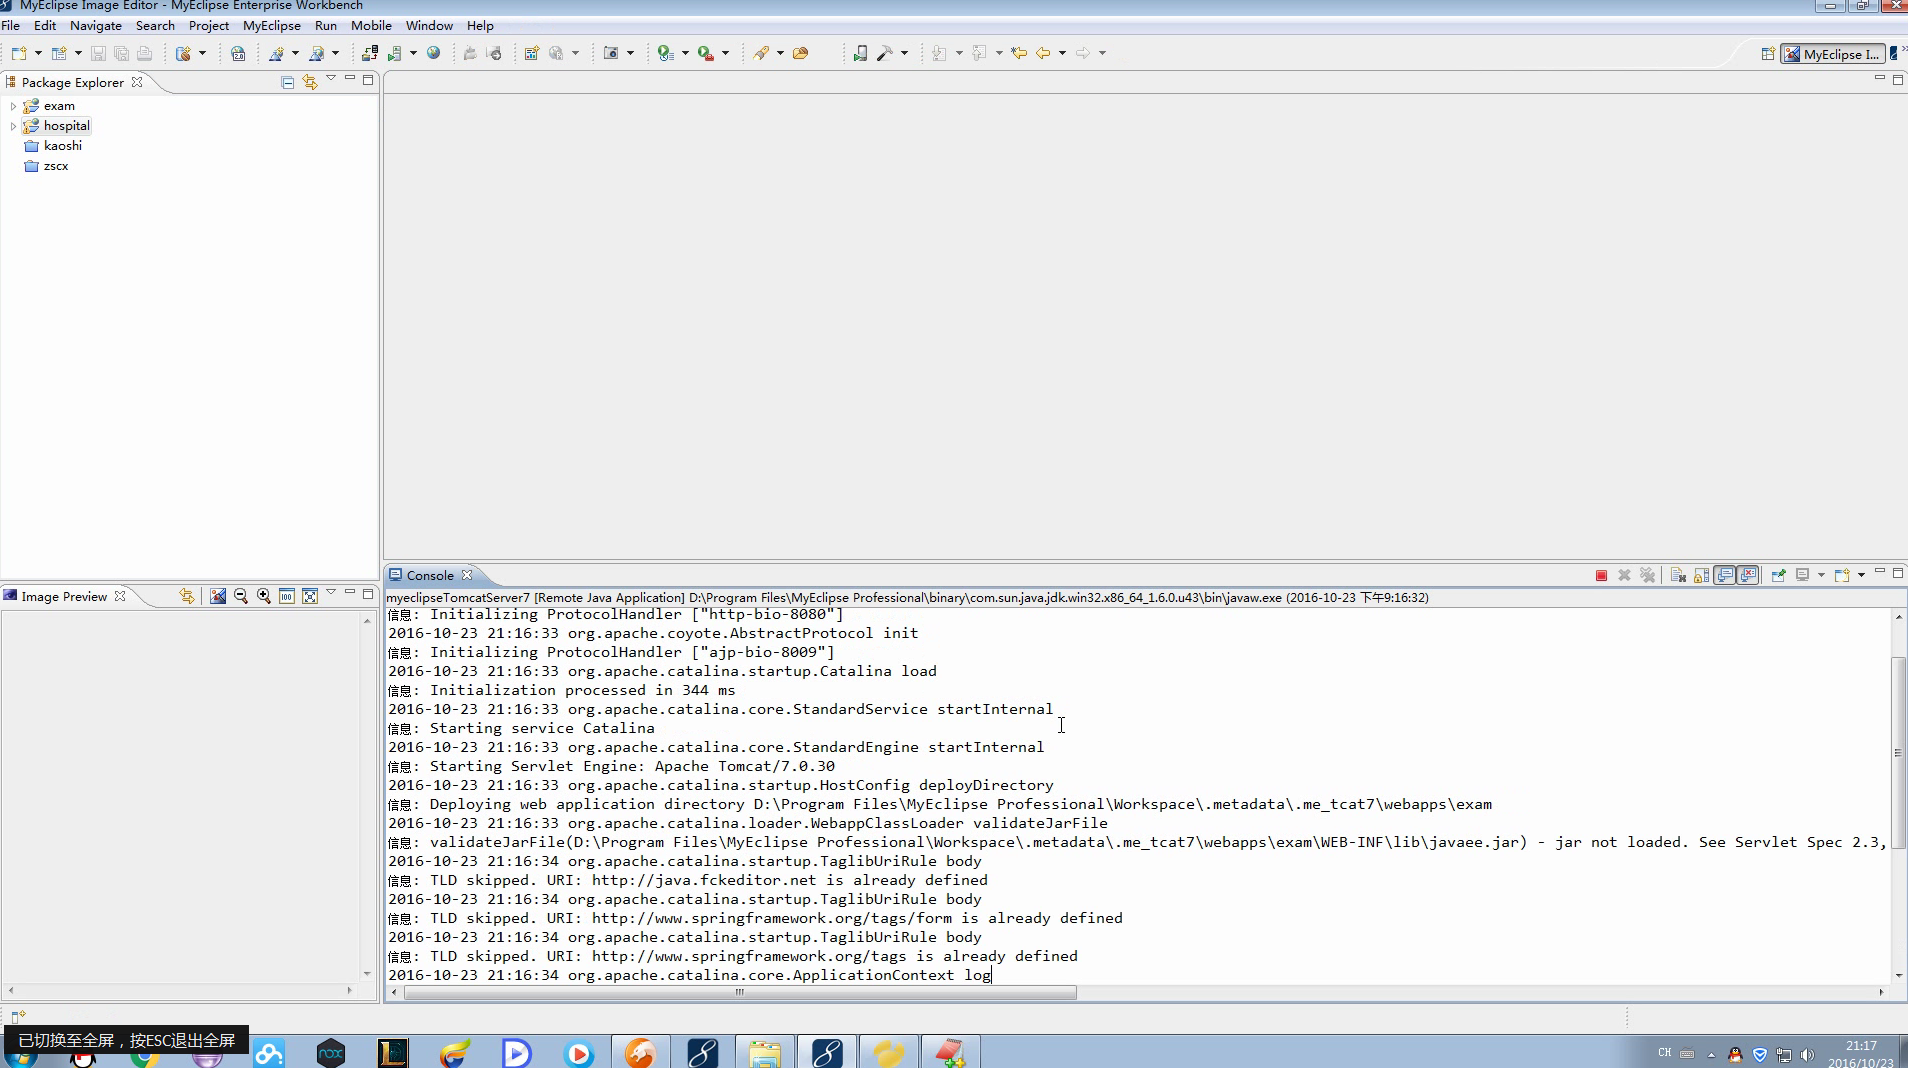The image size is (1908, 1068).
Task: Click the camera capture toolbar icon
Action: (611, 53)
